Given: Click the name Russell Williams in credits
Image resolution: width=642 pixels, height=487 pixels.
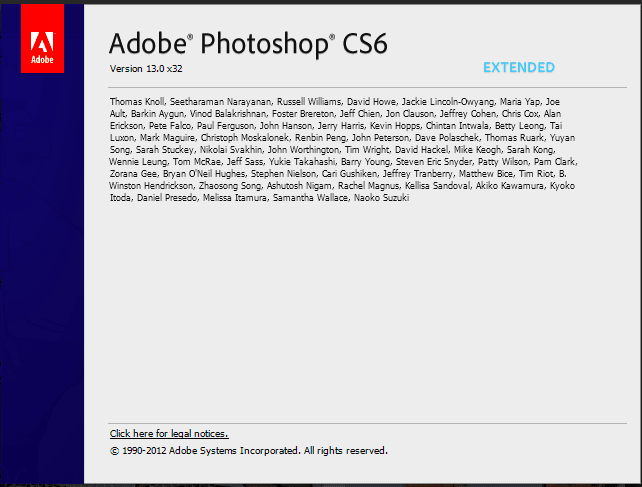Looking at the screenshot, I should click(309, 102).
